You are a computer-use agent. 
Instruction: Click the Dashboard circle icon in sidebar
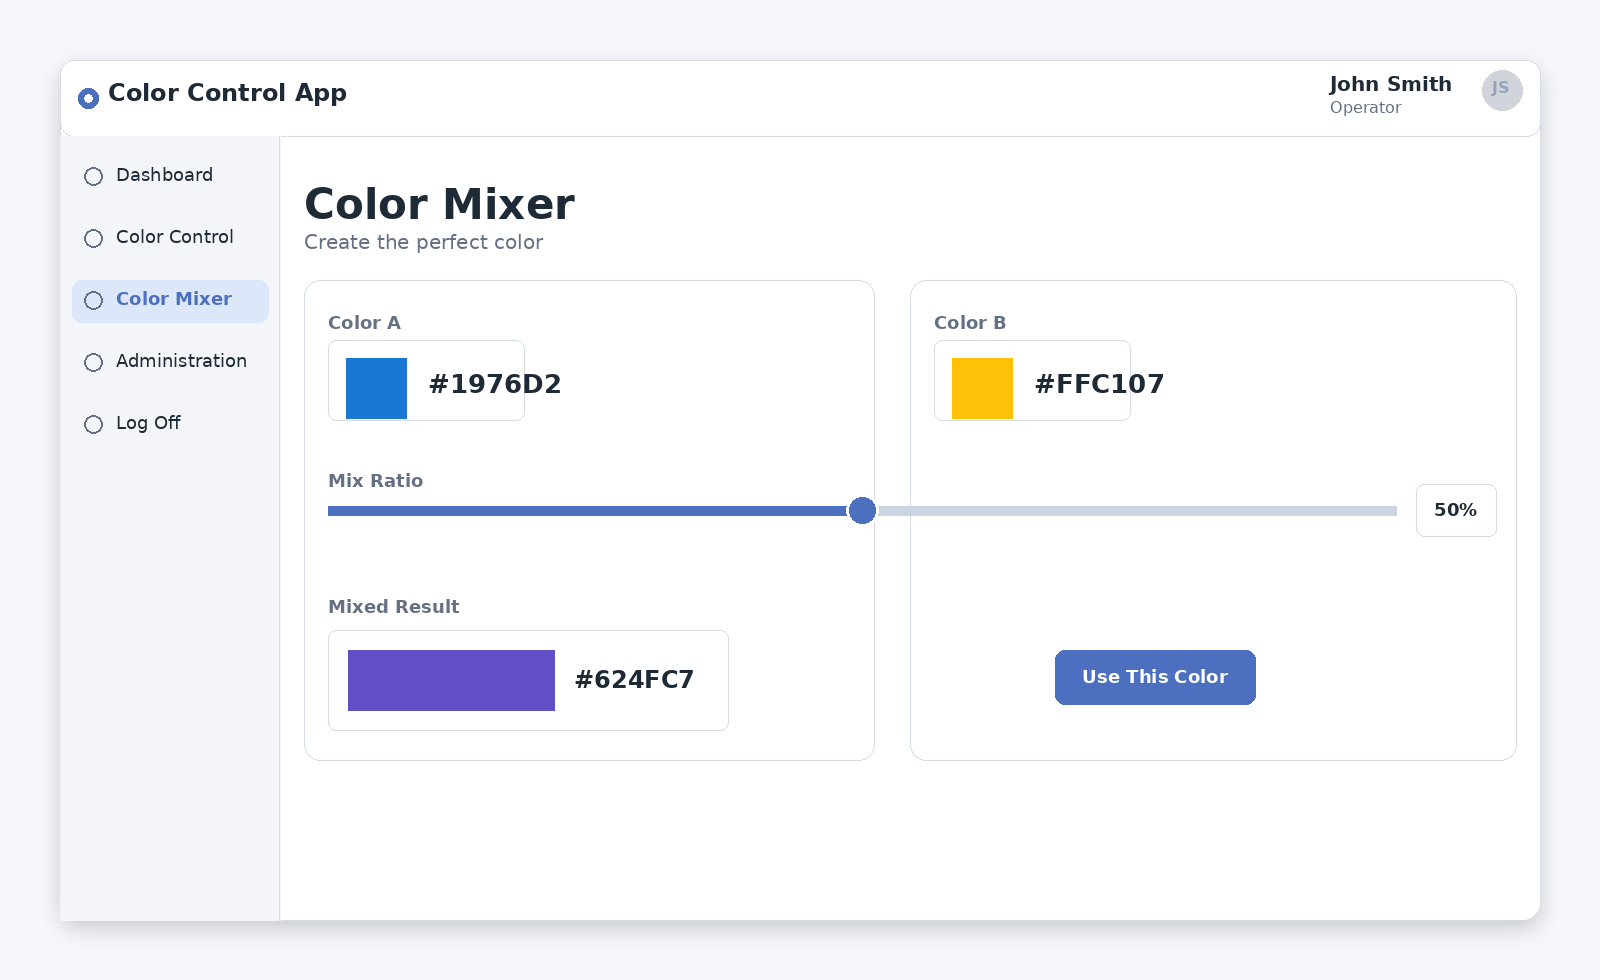(x=93, y=177)
